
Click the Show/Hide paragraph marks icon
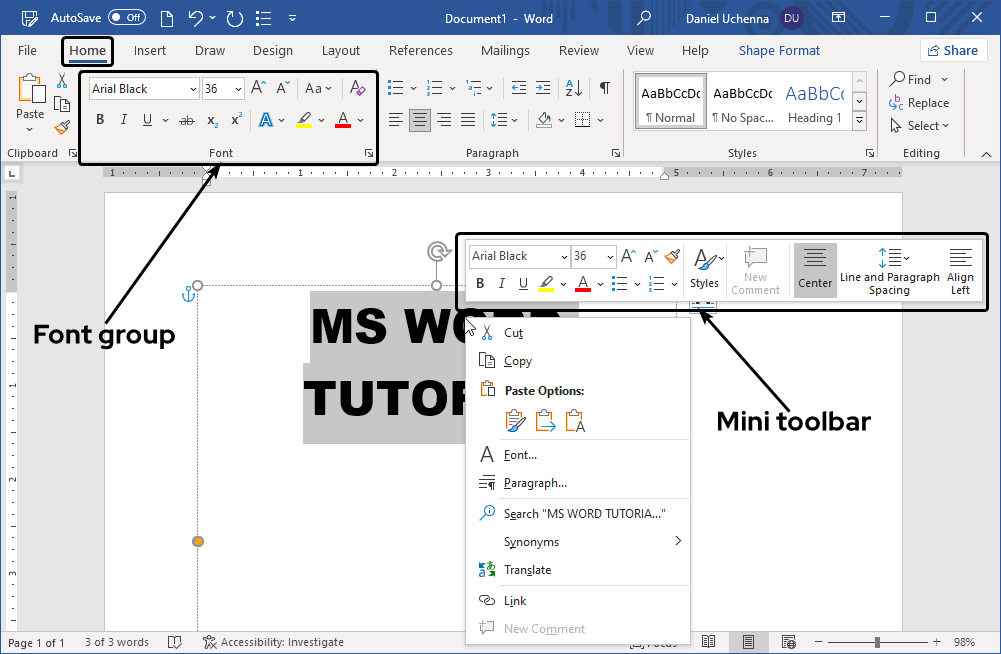pos(604,88)
